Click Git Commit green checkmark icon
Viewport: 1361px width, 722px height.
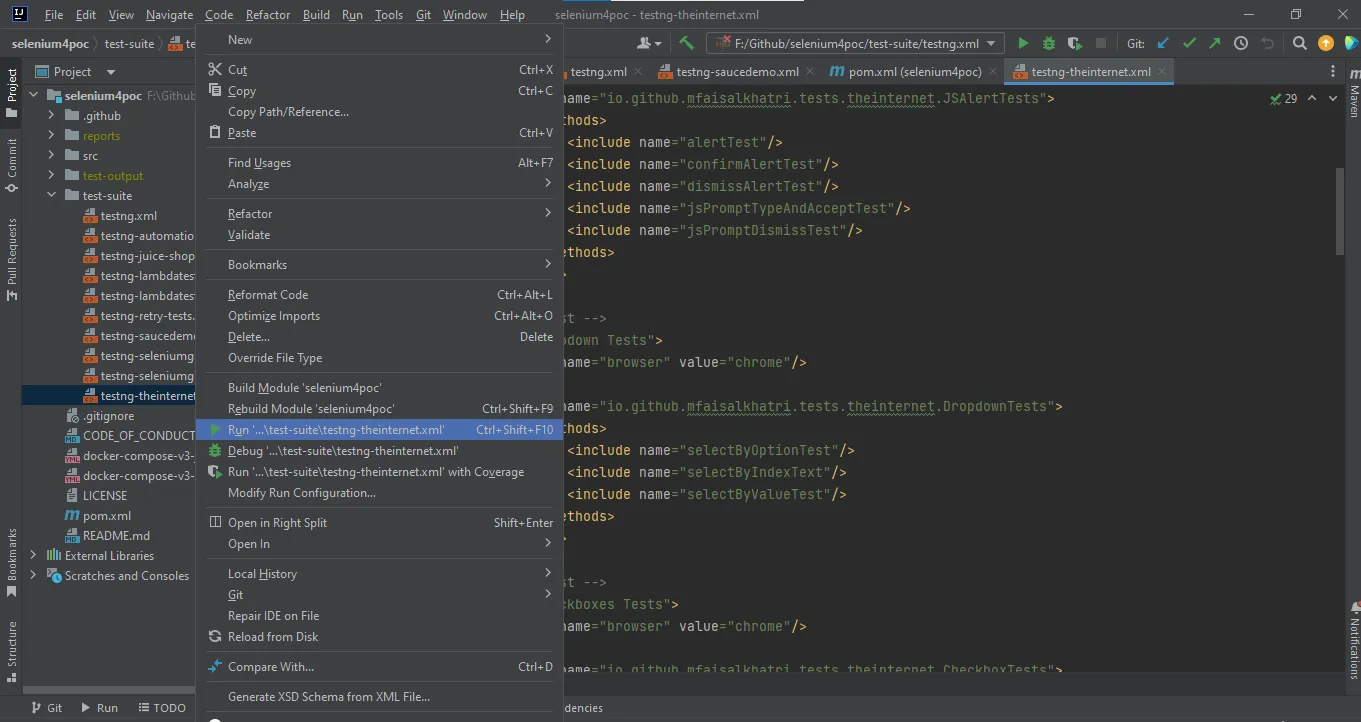[x=1189, y=43]
